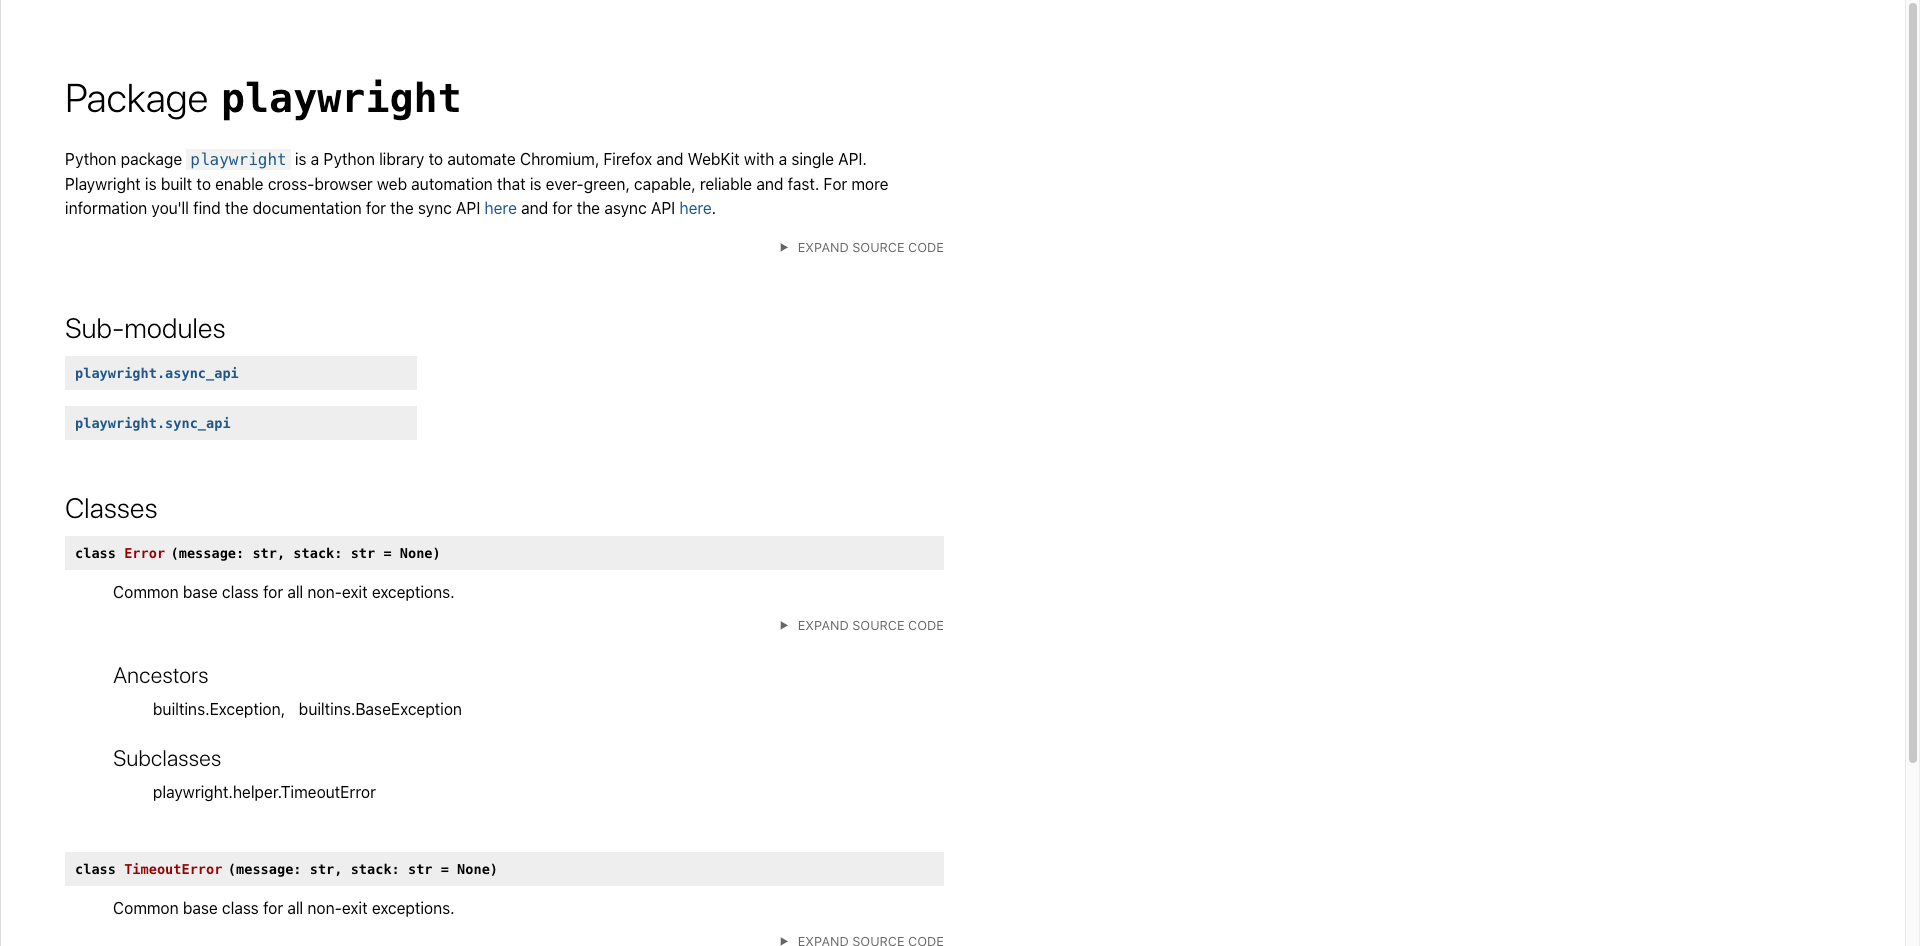Open the playwright.sync_api sub-module
Image resolution: width=1920 pixels, height=946 pixels.
tap(153, 423)
